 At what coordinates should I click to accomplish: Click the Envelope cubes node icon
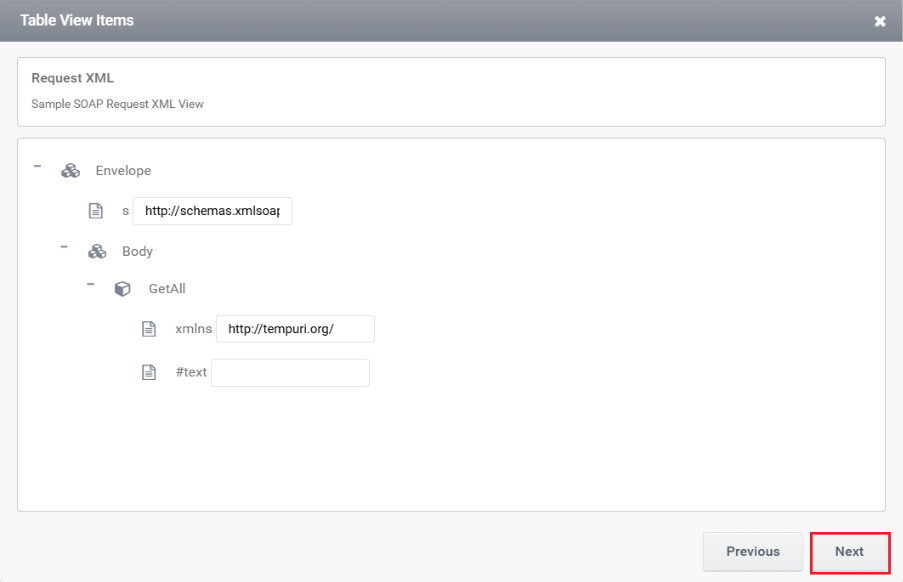click(x=70, y=170)
